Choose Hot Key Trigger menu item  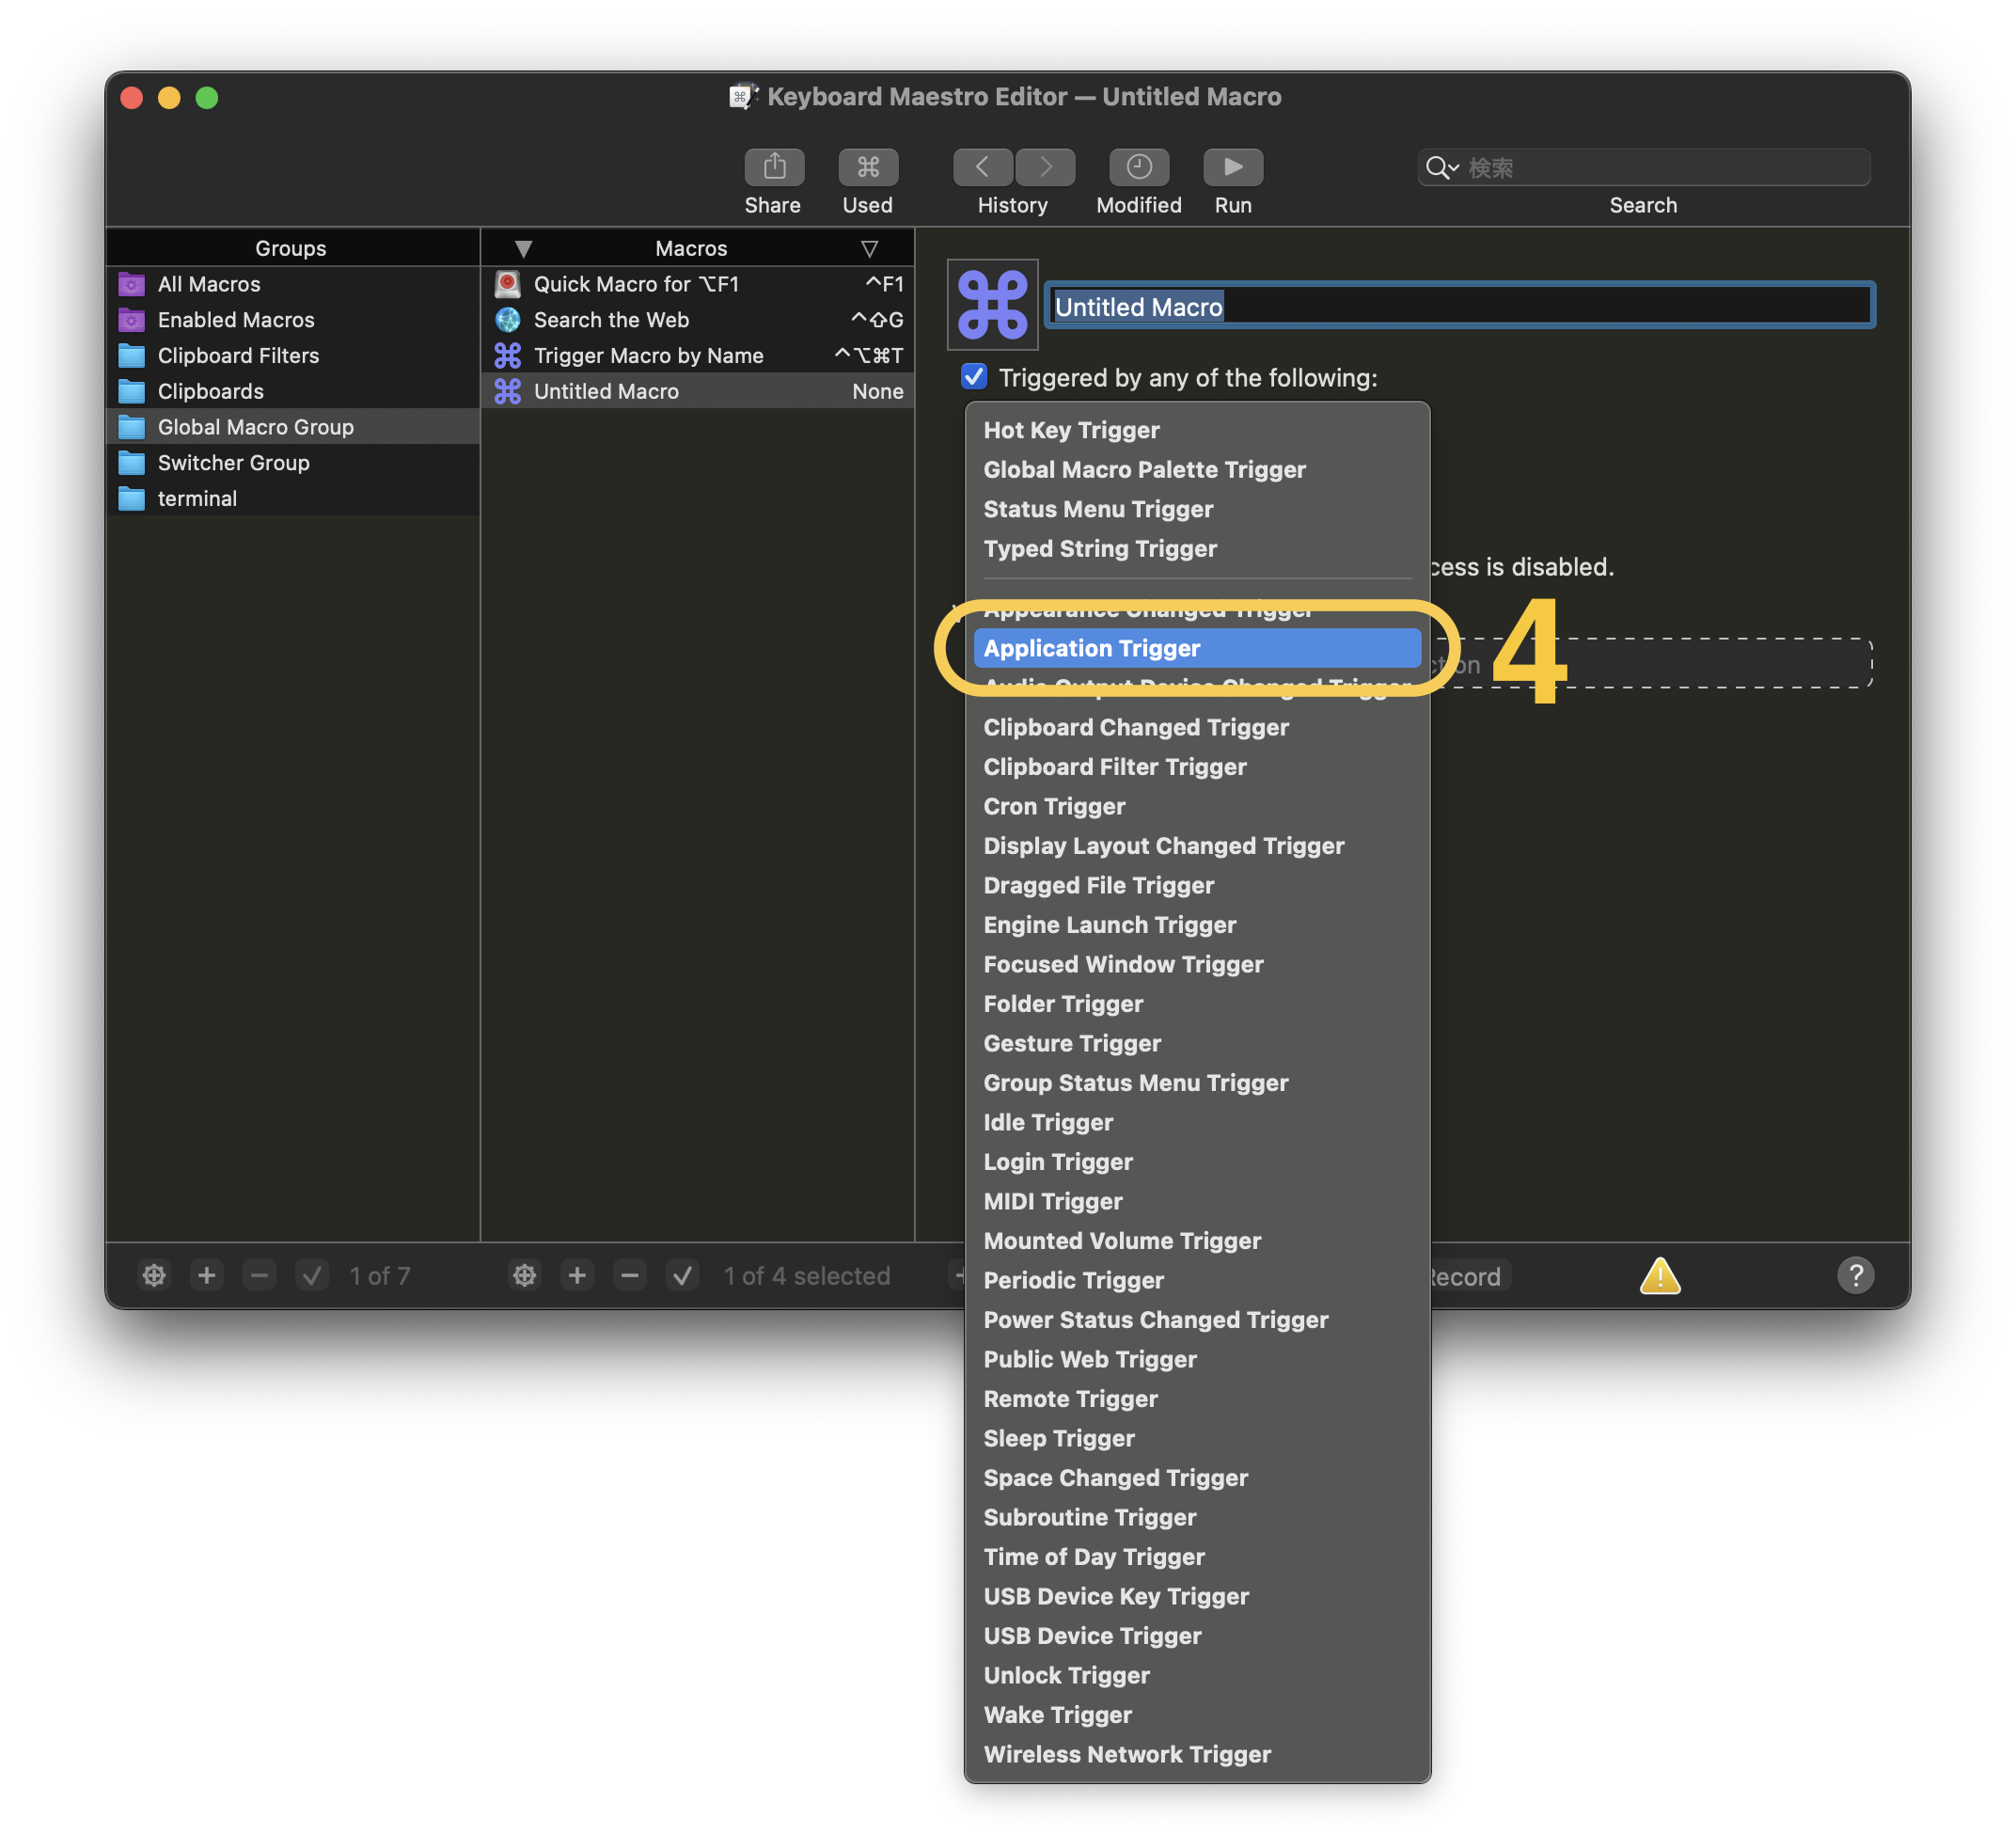tap(1071, 430)
